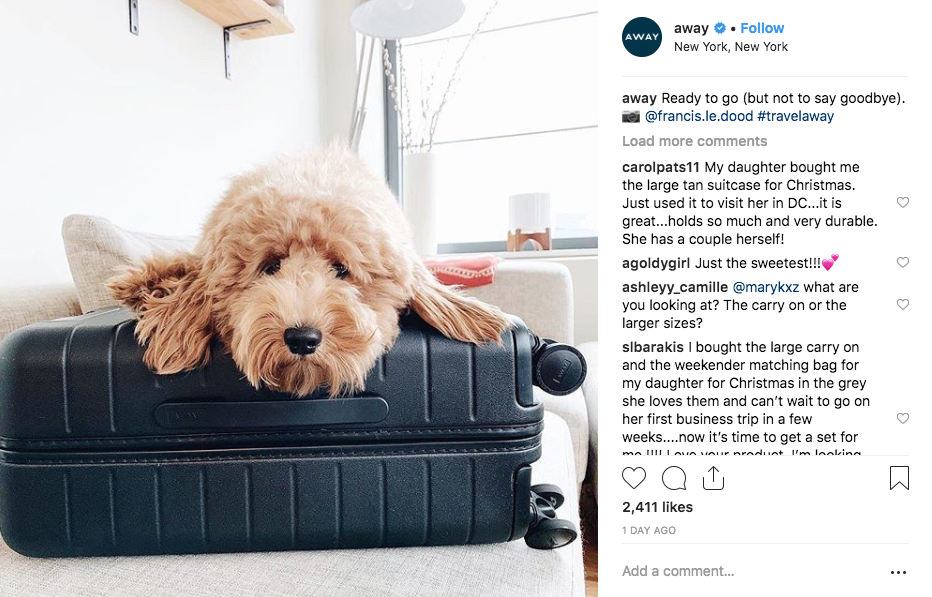Viewport: 932px width, 597px height.
Task: Open the dog on suitcase photo
Action: 299,298
